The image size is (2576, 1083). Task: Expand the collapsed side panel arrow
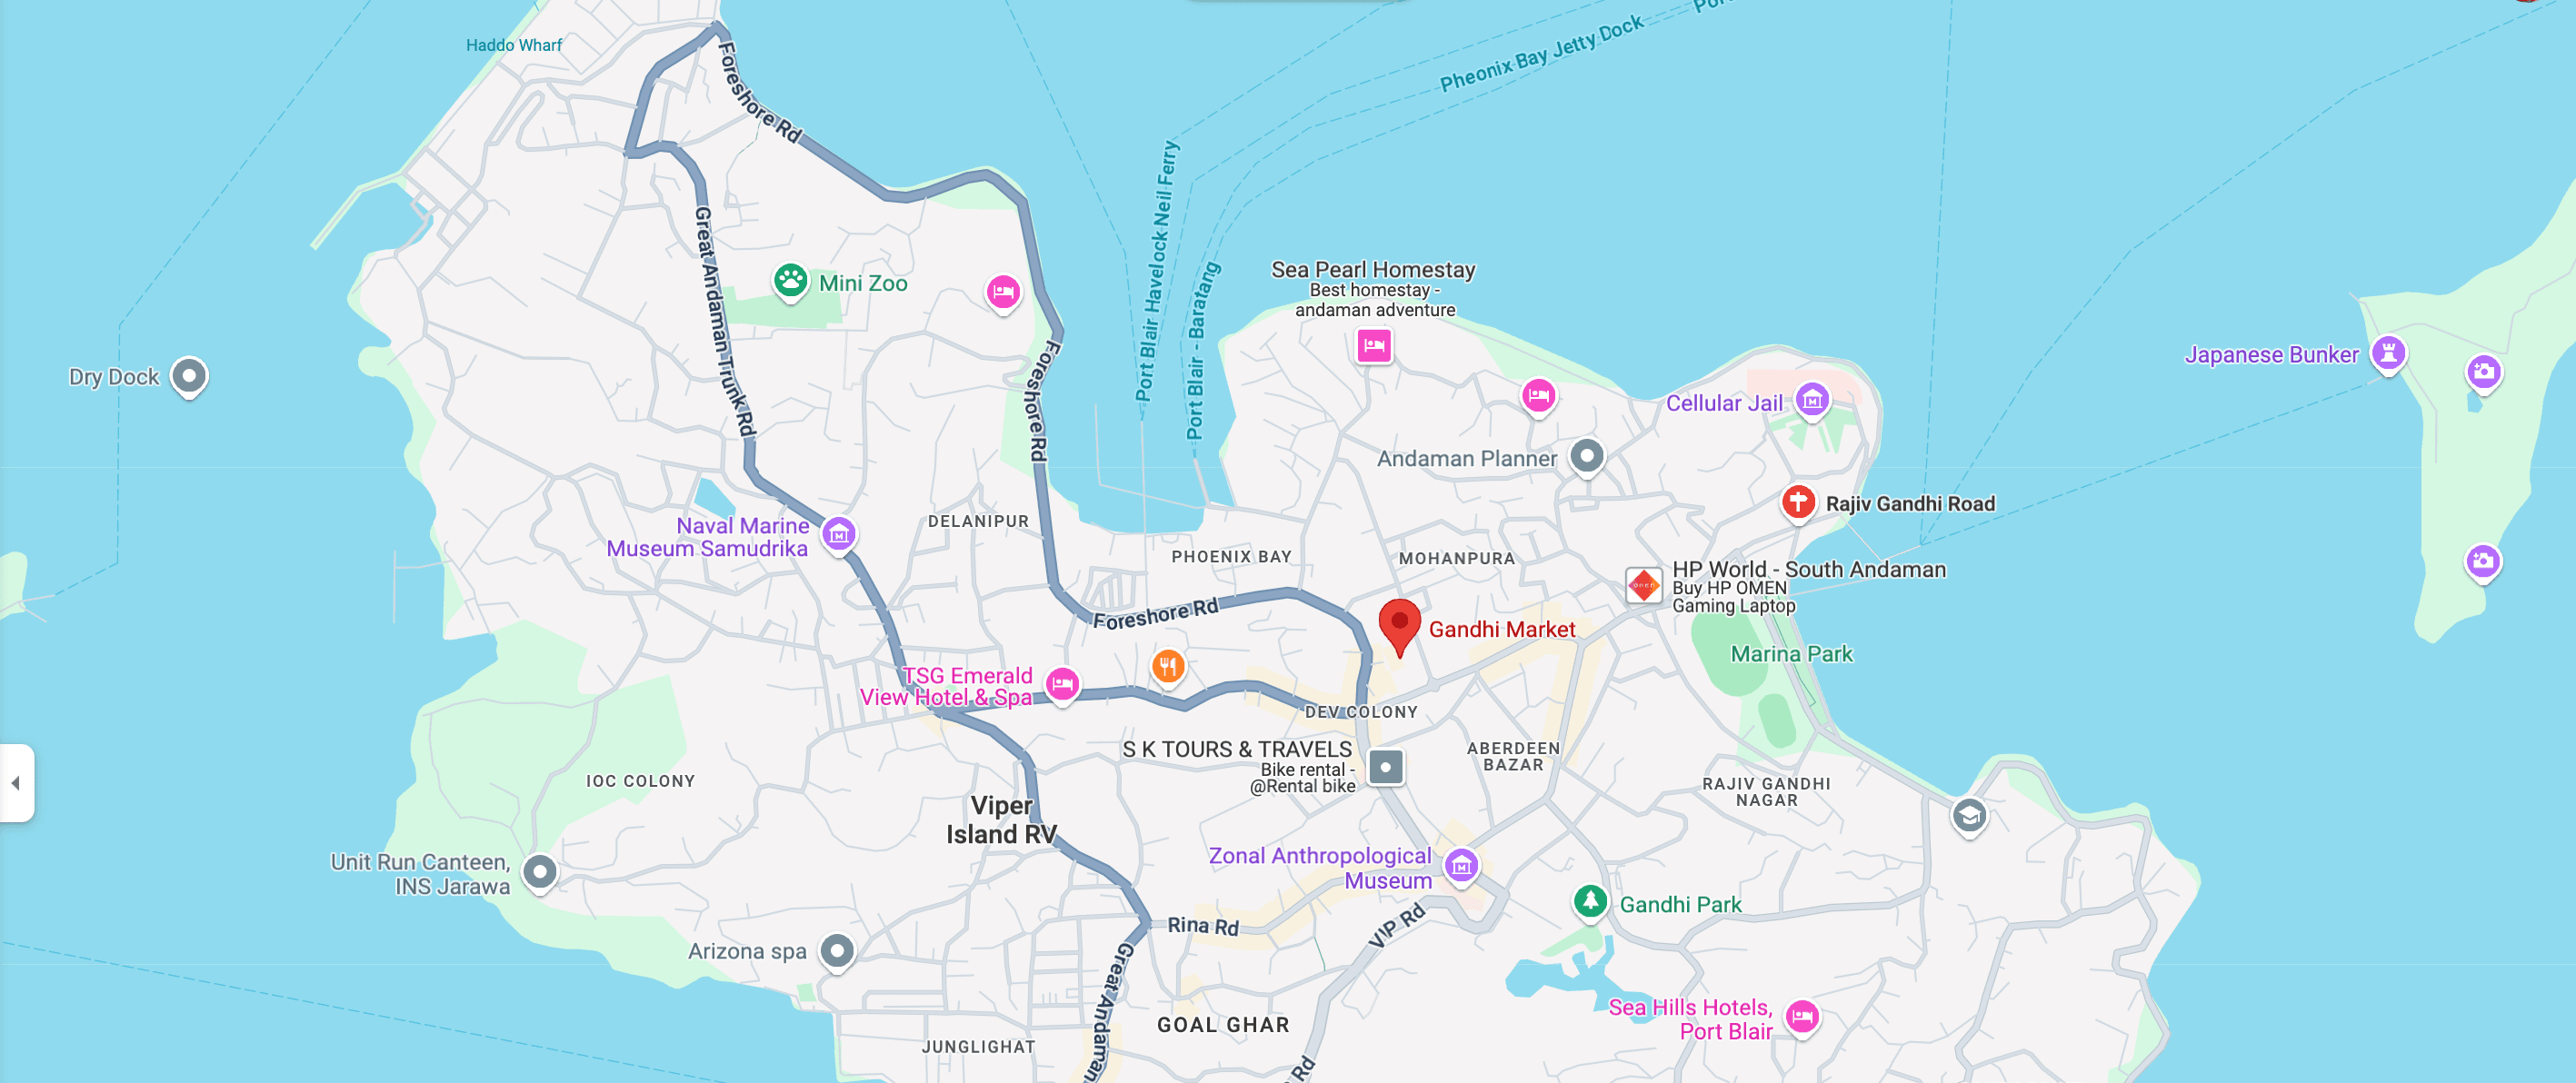(x=16, y=783)
